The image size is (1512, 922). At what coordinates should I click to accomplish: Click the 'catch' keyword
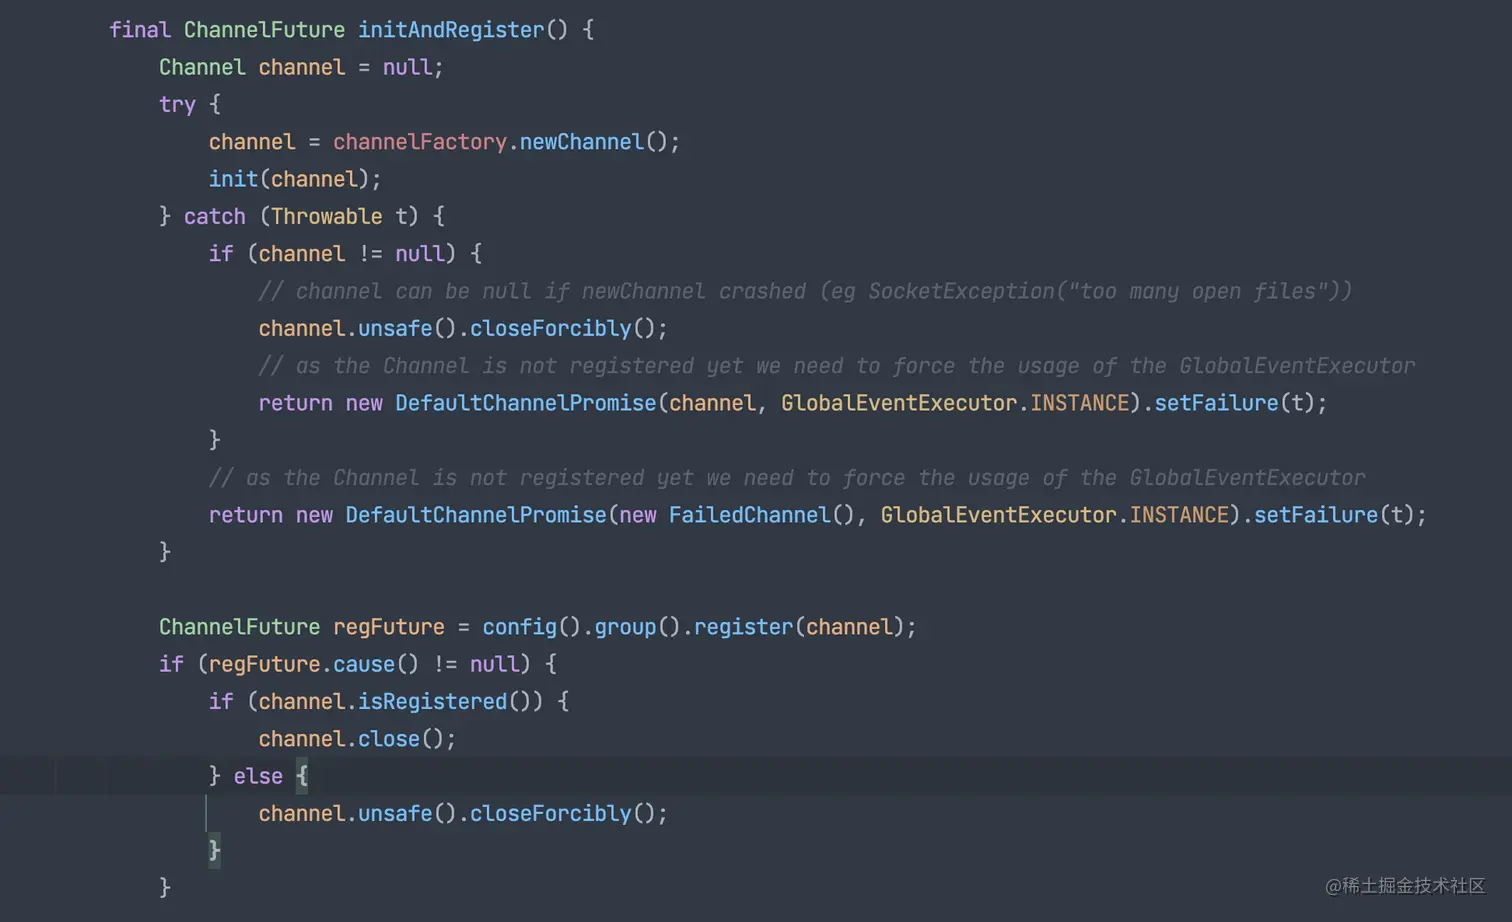[x=214, y=216]
